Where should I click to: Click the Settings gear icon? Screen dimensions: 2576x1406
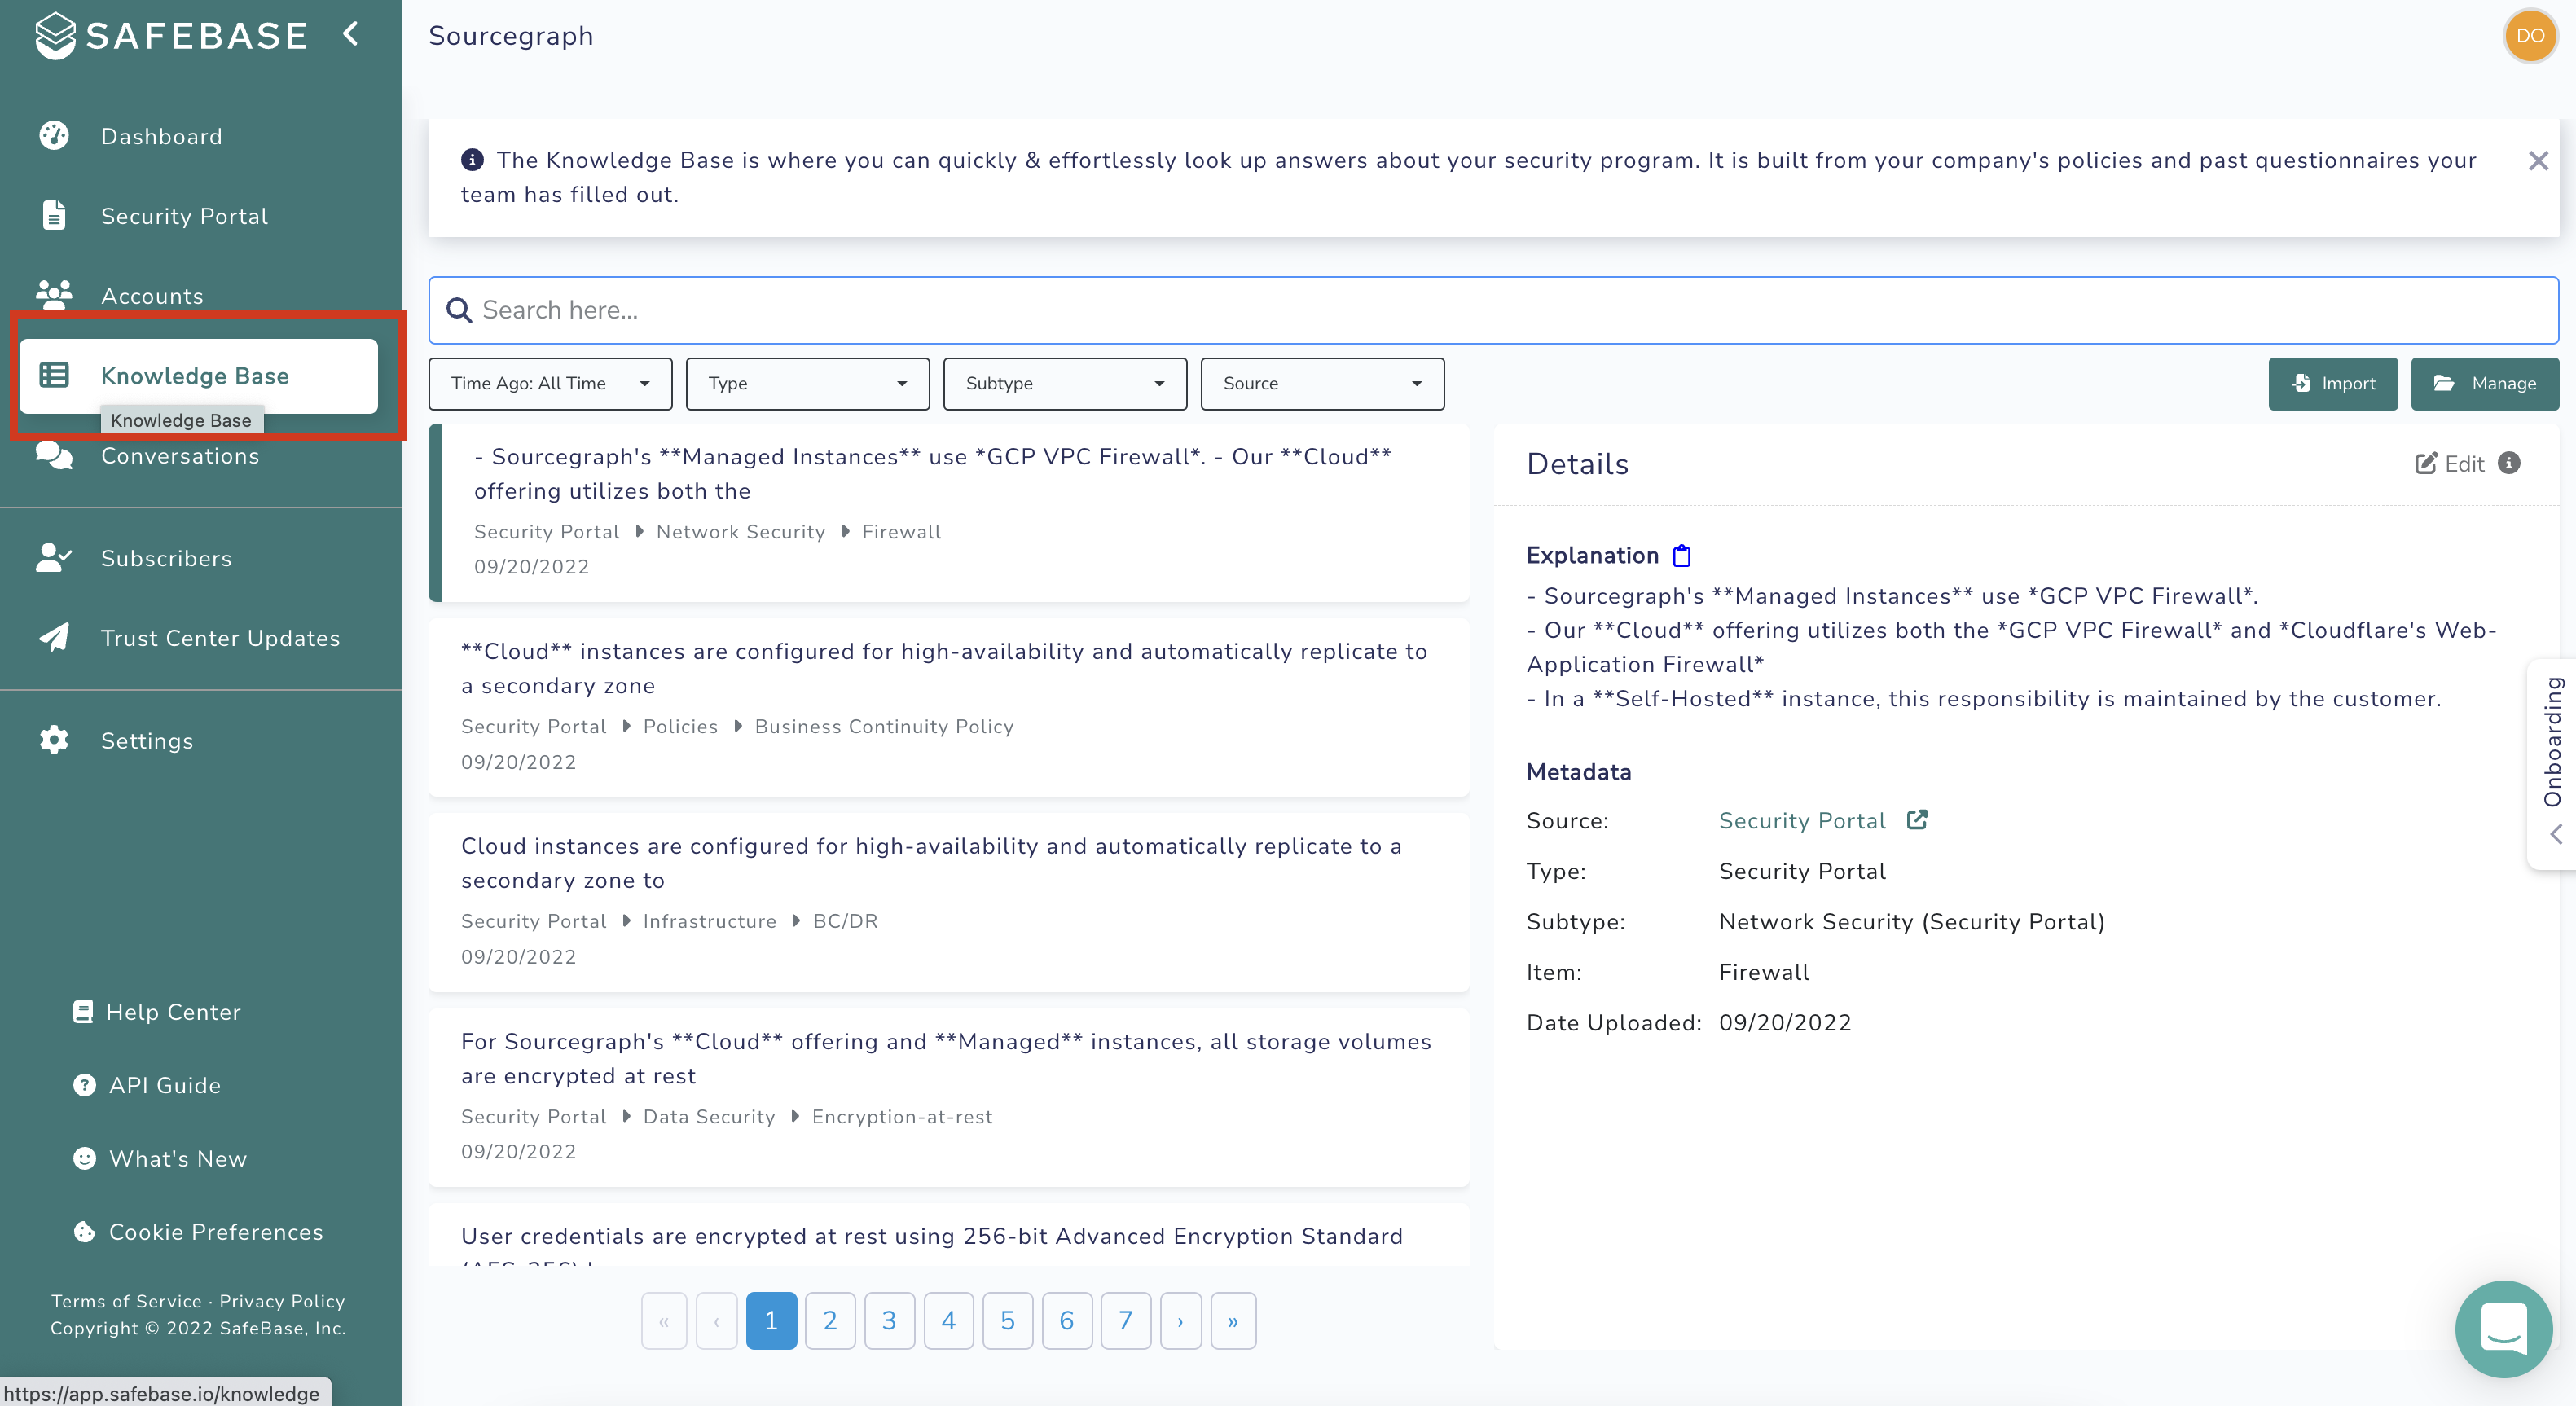point(52,741)
